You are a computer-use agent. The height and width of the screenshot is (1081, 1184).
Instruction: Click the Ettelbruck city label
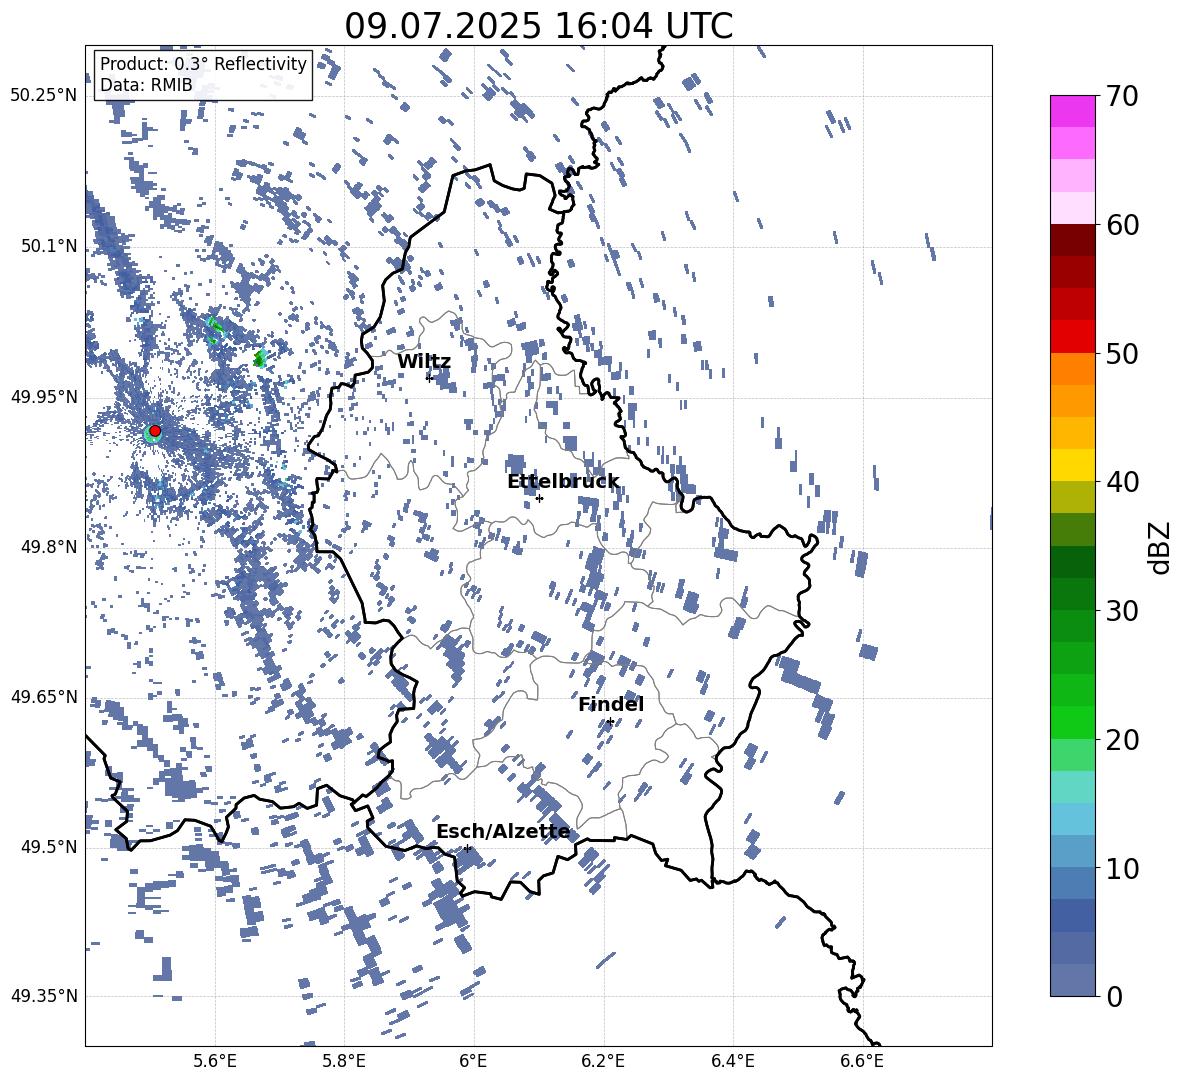coord(563,482)
